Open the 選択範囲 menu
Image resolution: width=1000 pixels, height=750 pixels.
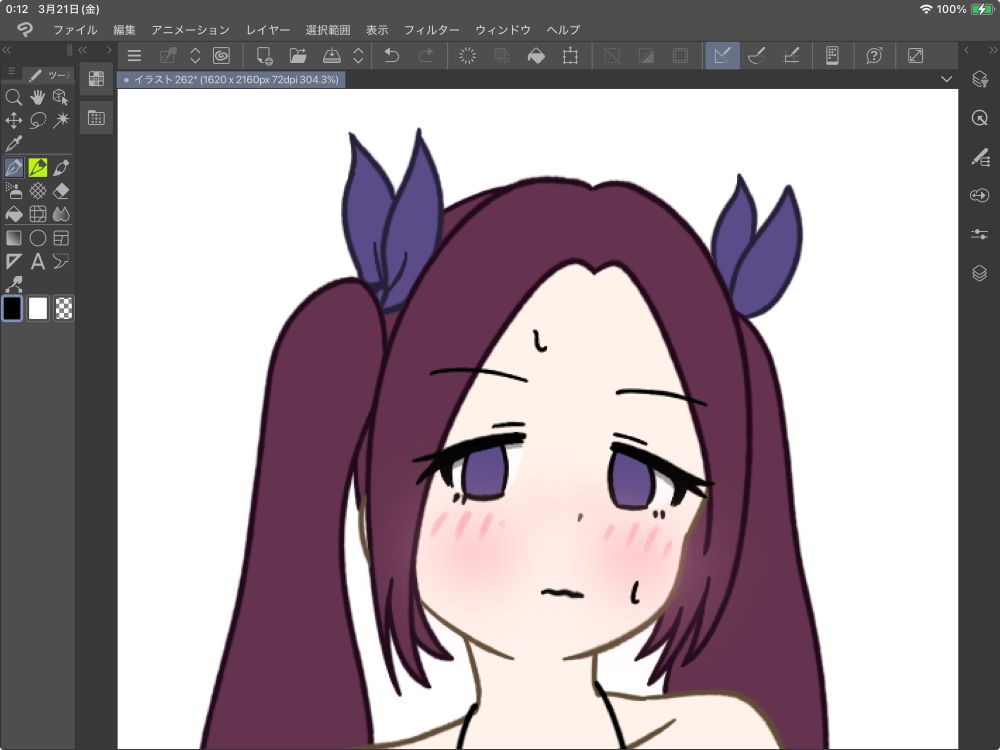click(x=328, y=30)
